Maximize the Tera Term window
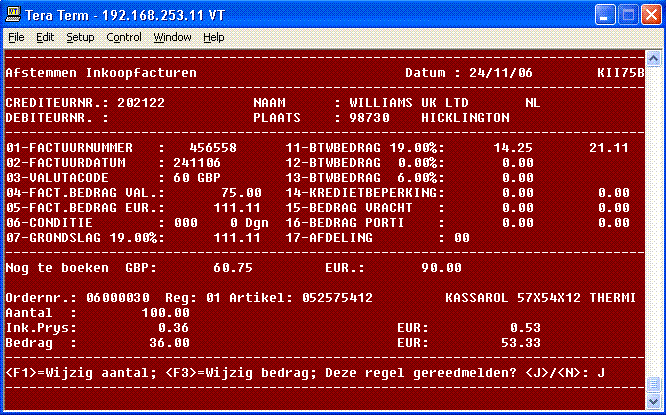 pyautogui.click(x=625, y=15)
